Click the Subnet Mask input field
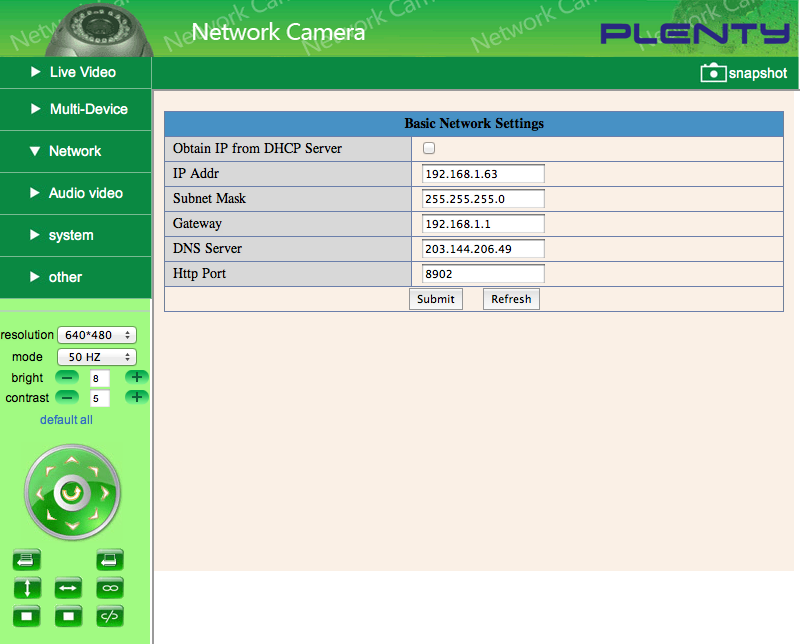The image size is (800, 644). pos(483,199)
